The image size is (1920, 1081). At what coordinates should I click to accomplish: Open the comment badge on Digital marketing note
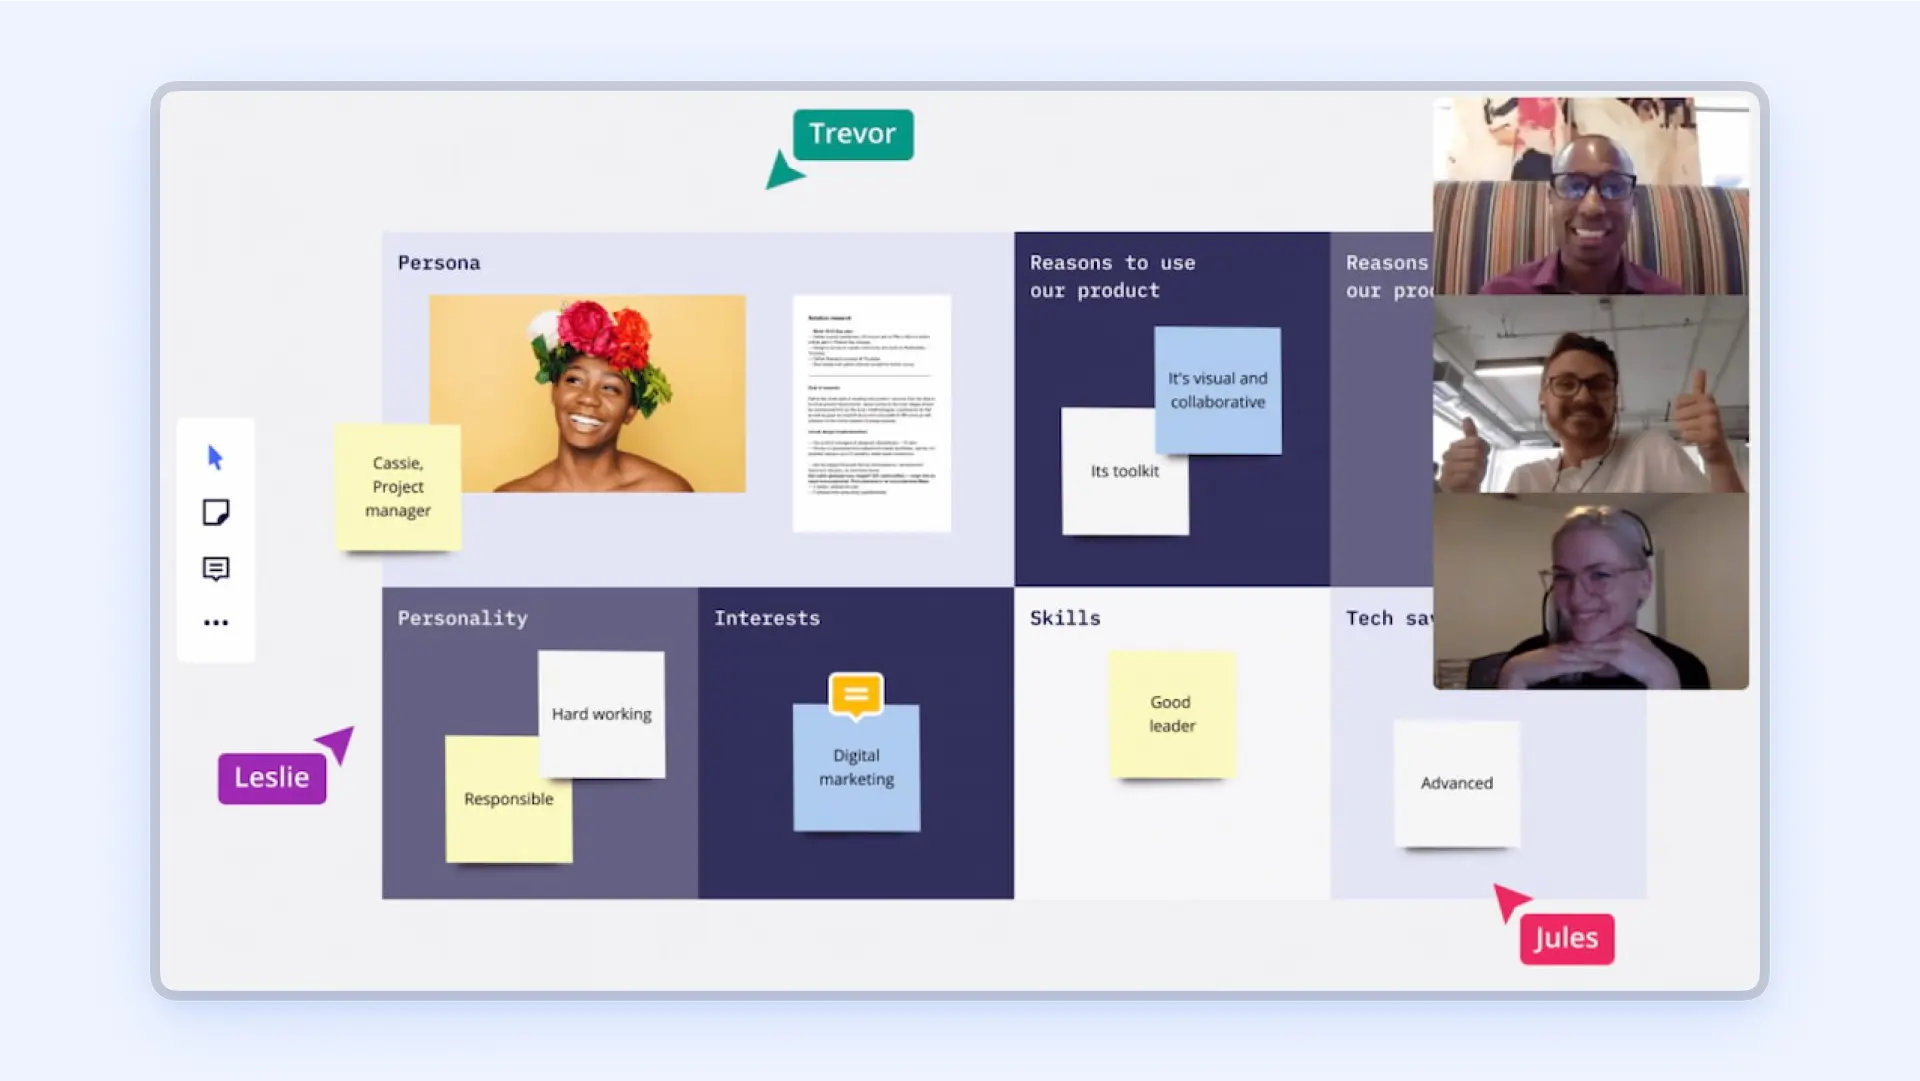855,692
